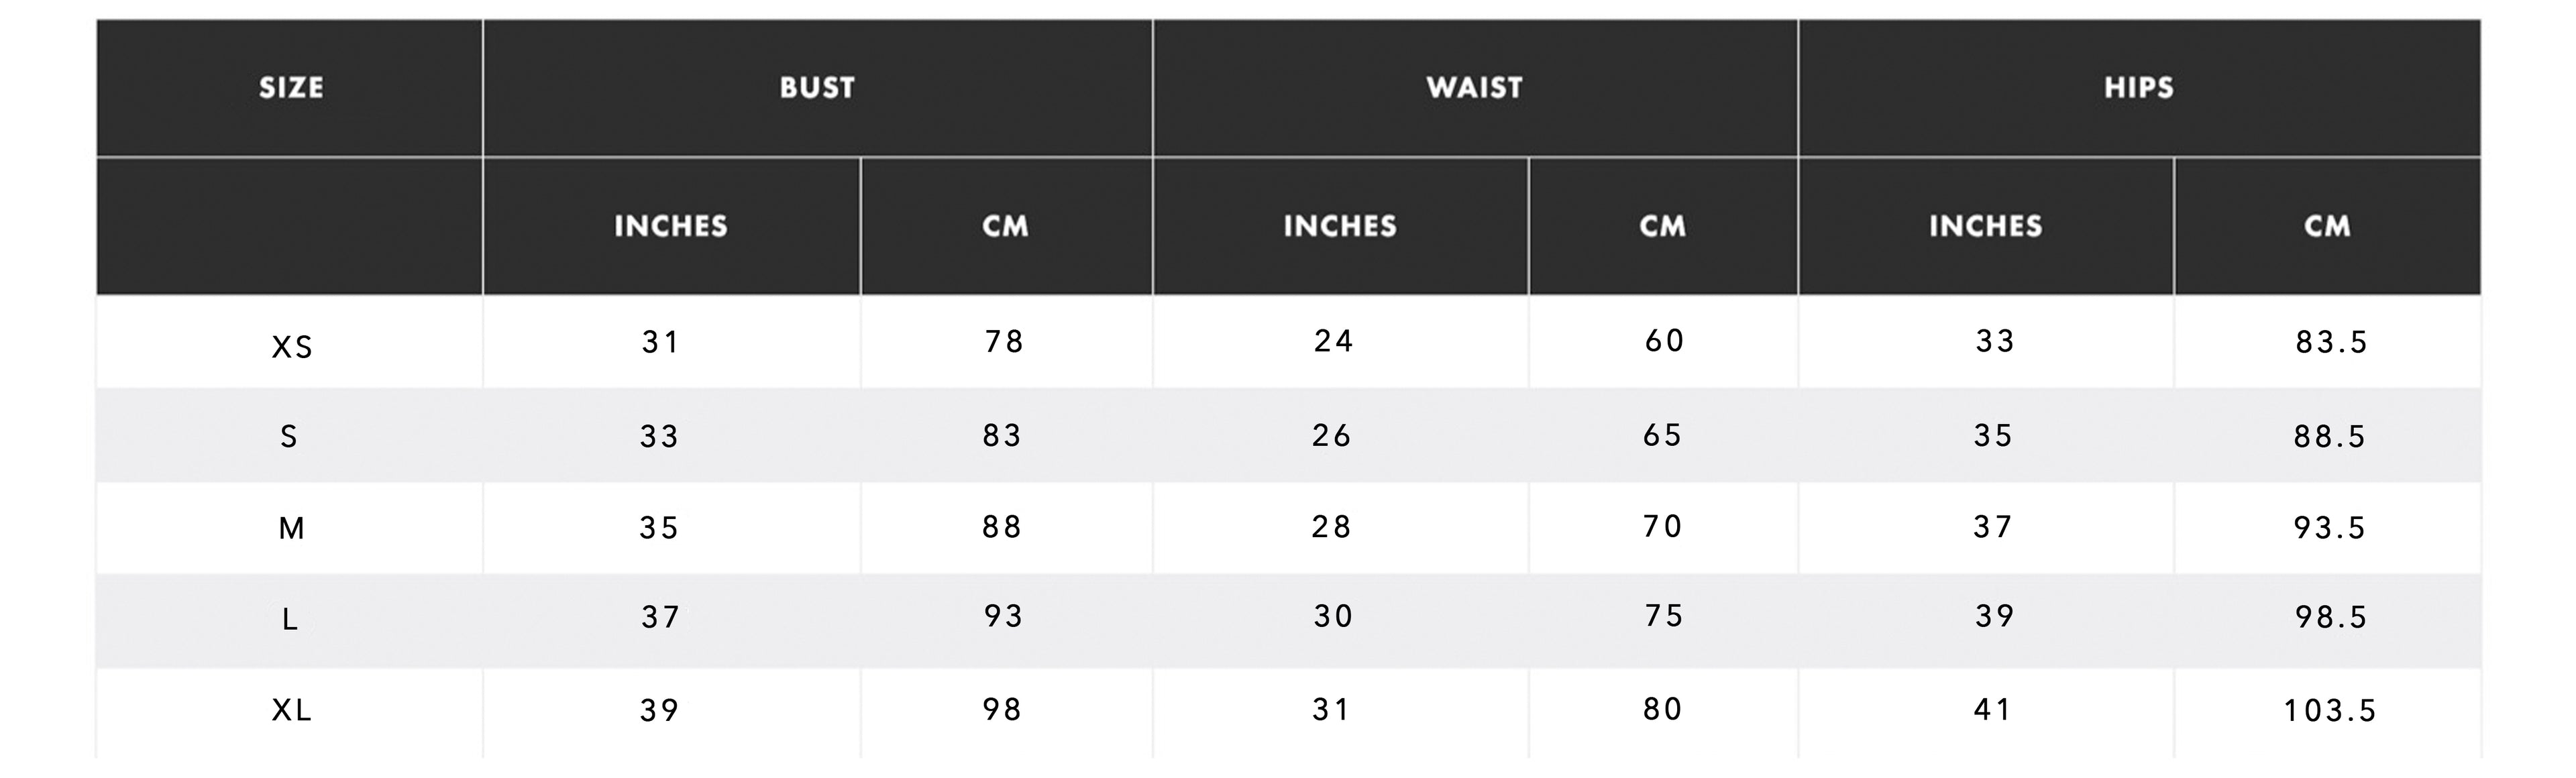
Task: Click the 75 waist cm value
Action: (1664, 616)
